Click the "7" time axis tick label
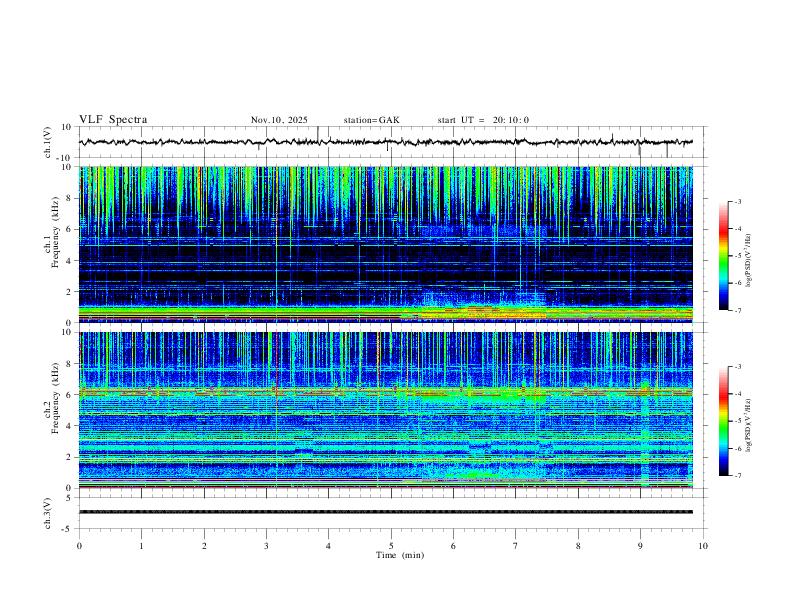 [516, 546]
